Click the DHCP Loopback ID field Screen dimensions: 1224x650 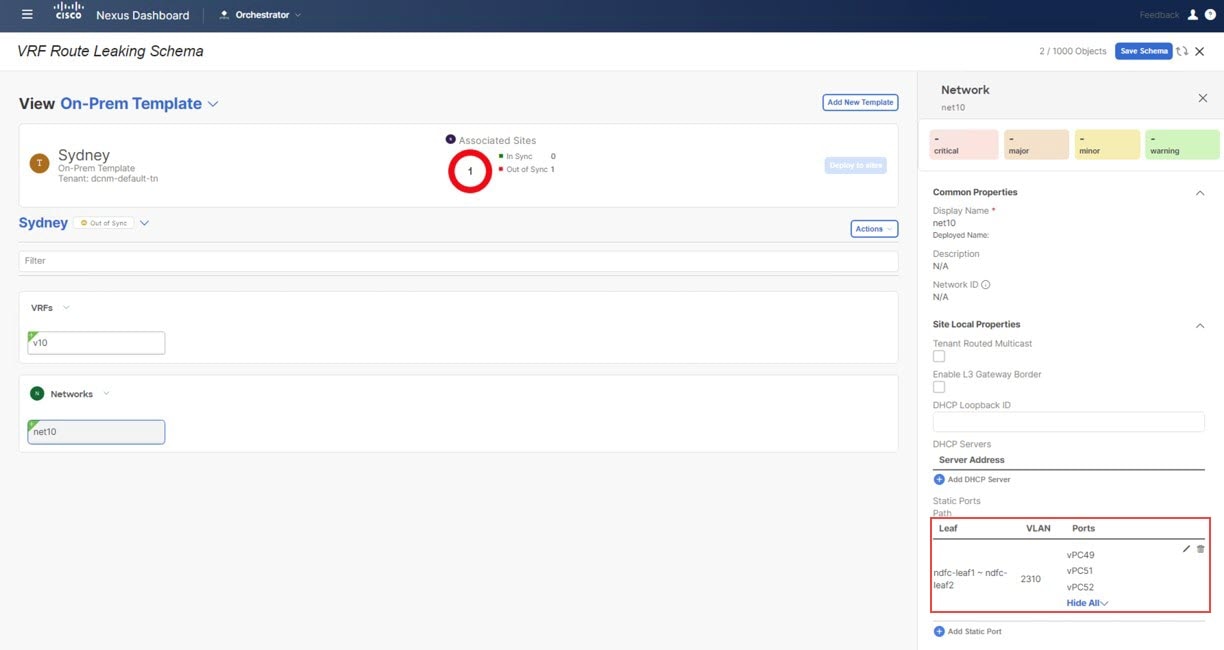1068,422
